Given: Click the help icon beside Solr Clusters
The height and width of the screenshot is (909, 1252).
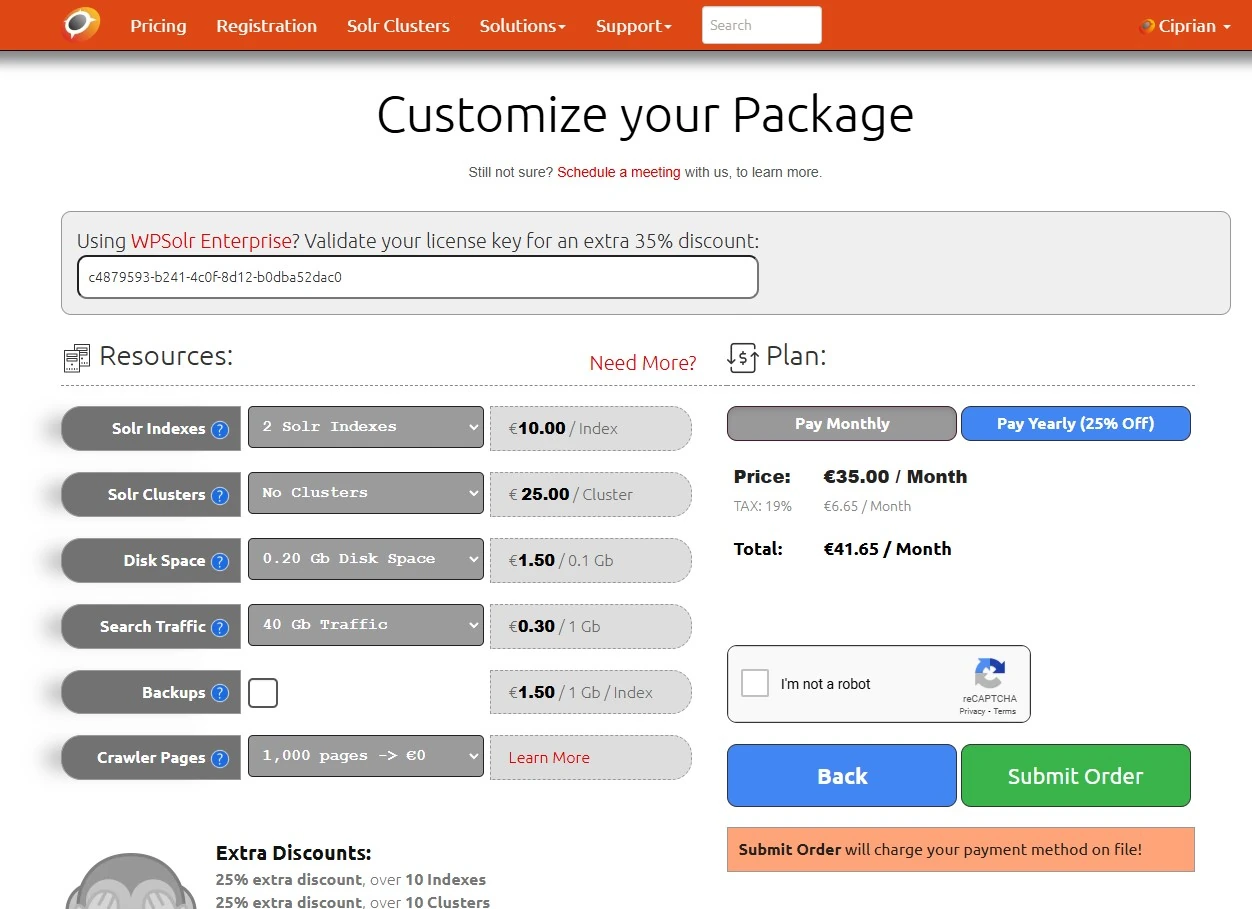Looking at the screenshot, I should click(220, 496).
